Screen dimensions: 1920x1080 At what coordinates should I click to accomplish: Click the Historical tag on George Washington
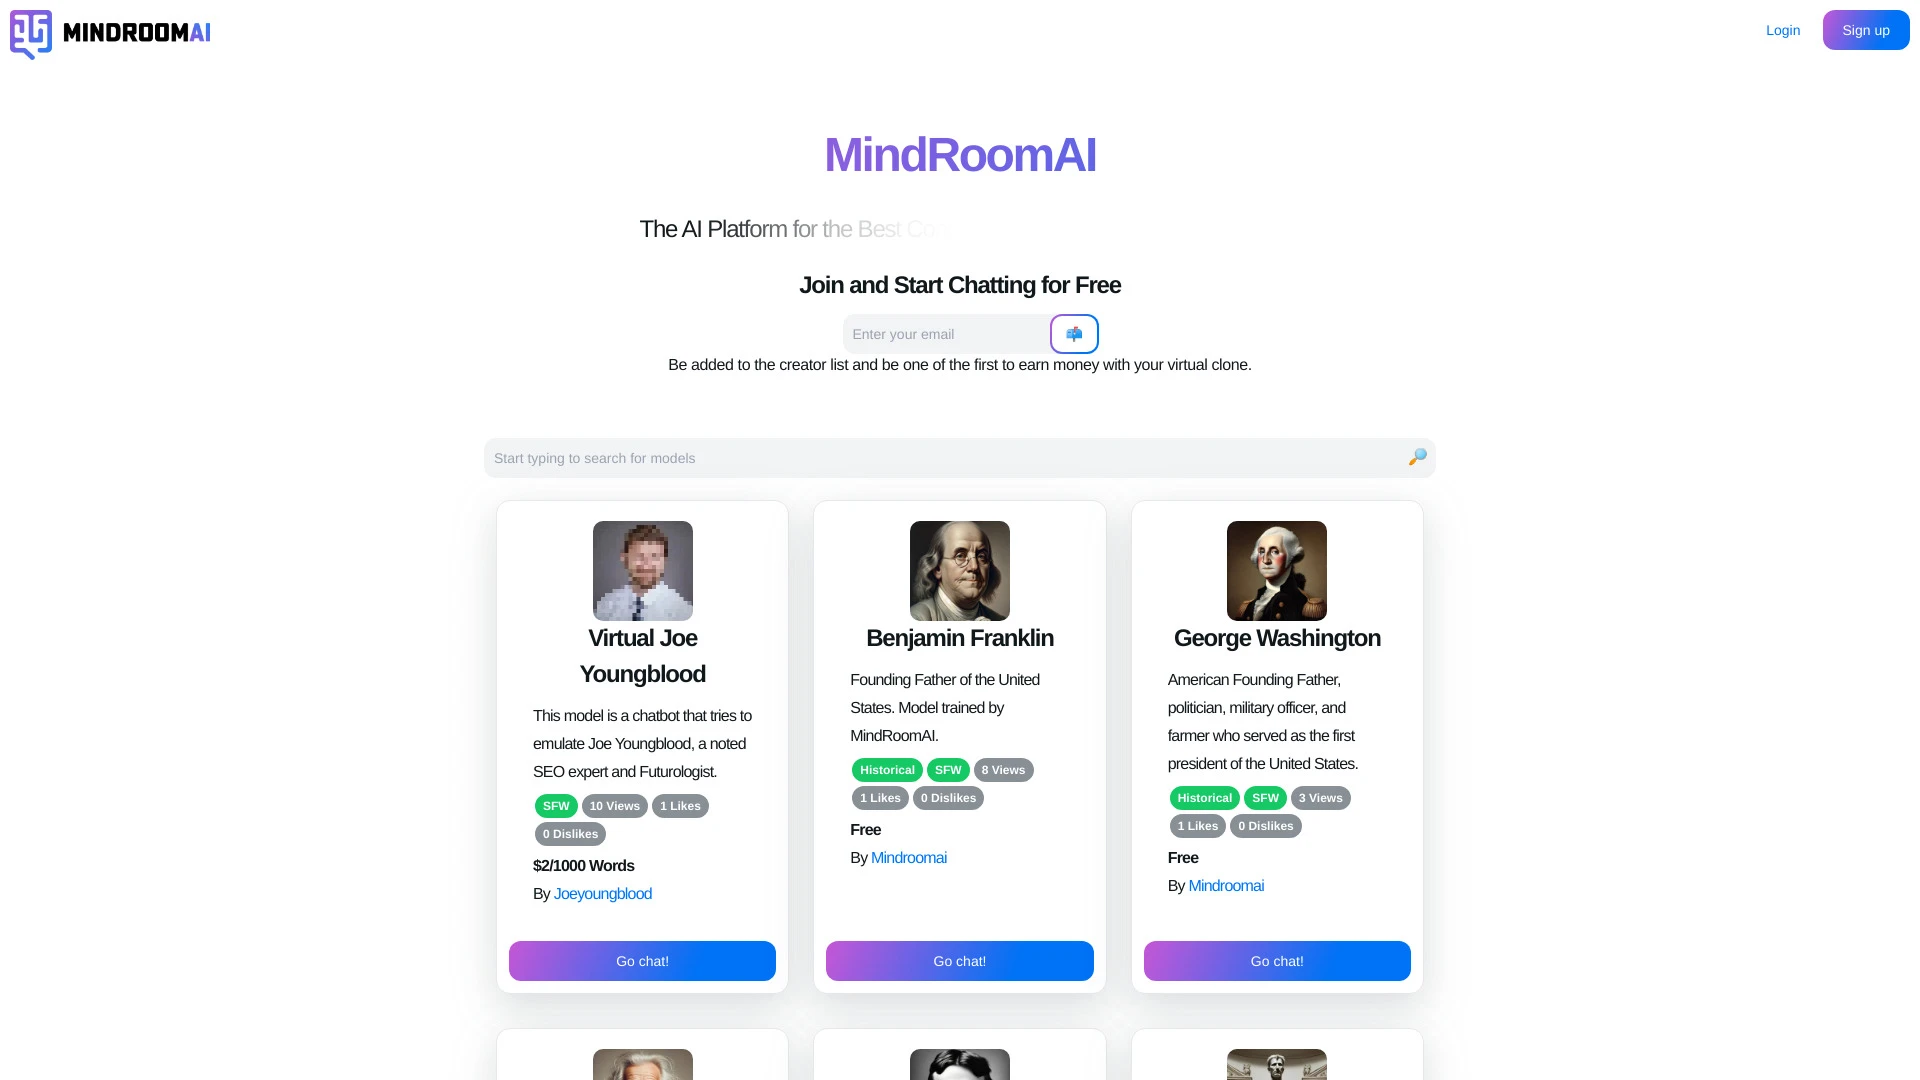click(1204, 796)
